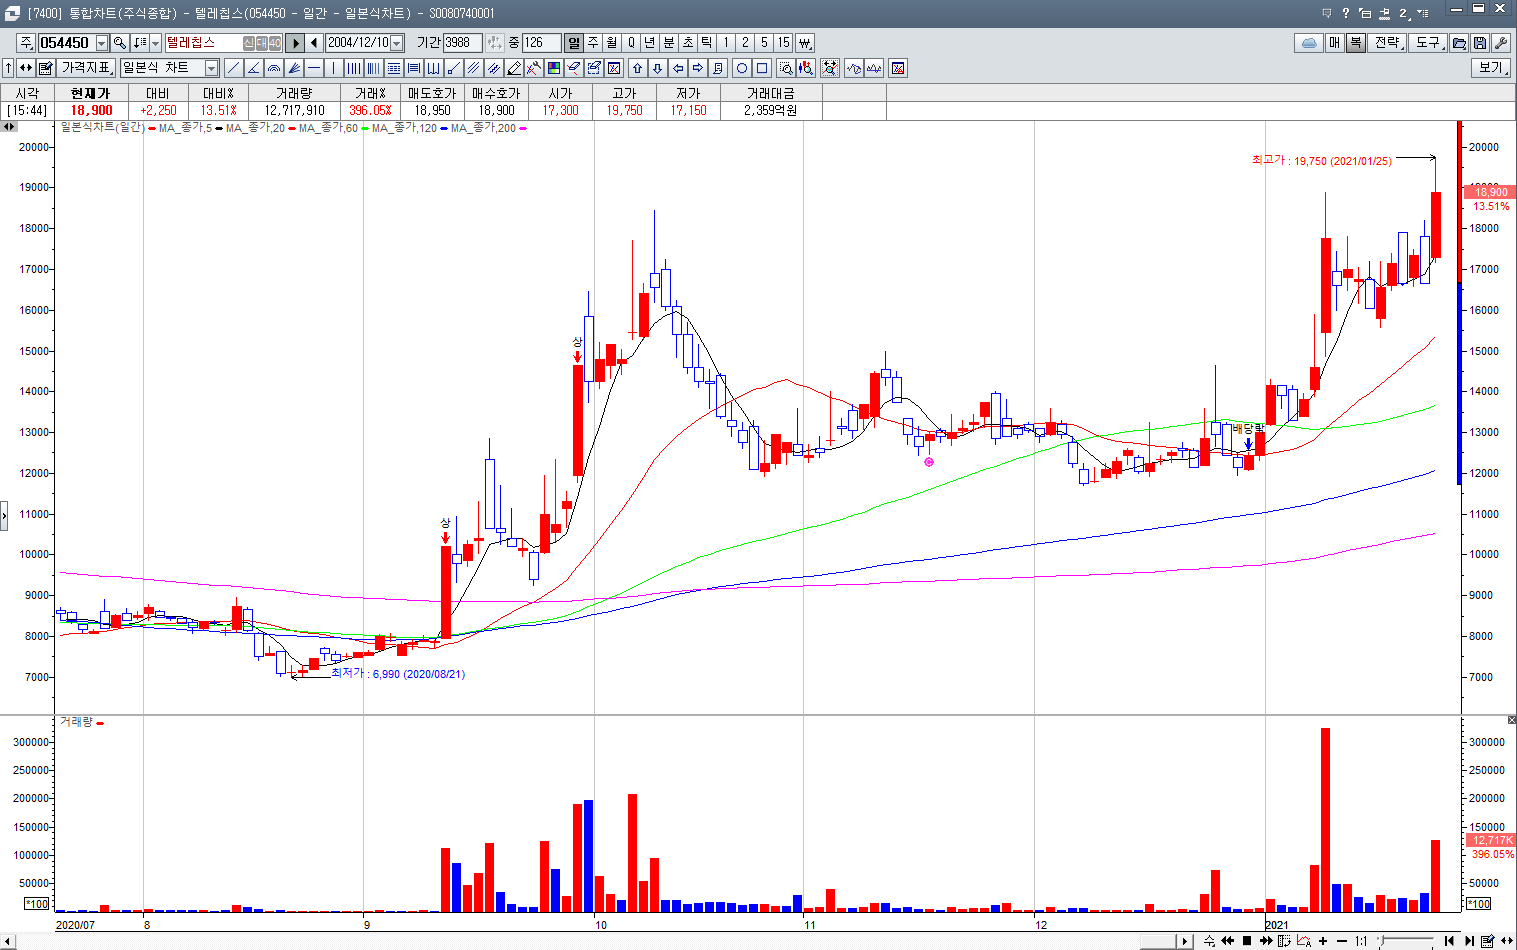The image size is (1517, 950).
Task: Reset chart zoom to 1:1
Action: point(1361,941)
